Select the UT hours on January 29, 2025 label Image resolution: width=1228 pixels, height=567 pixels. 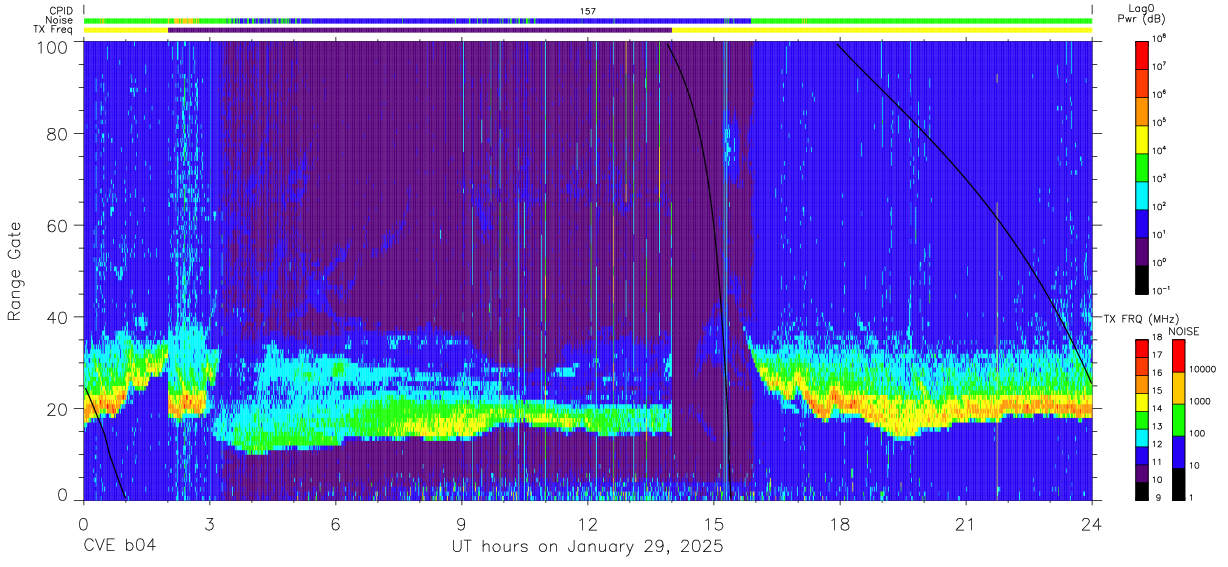click(x=588, y=548)
